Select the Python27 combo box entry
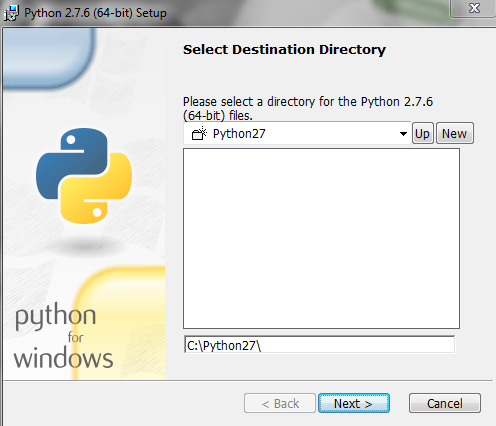The image size is (496, 426). click(x=297, y=134)
